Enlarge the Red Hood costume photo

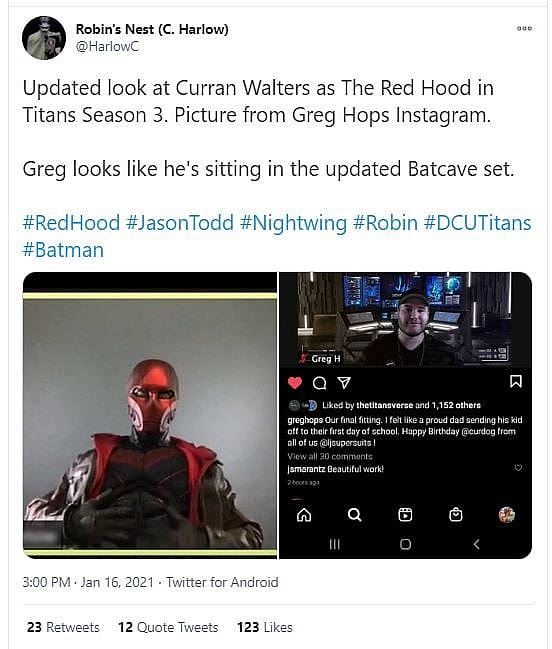[x=150, y=415]
